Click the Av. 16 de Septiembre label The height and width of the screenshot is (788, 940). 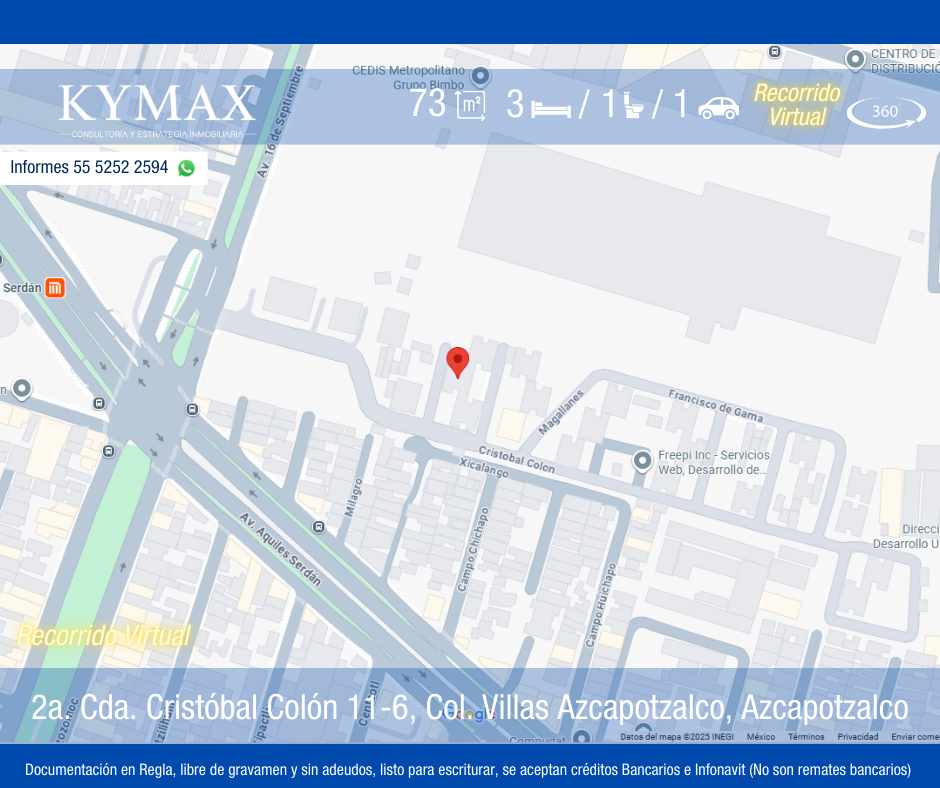[280, 122]
